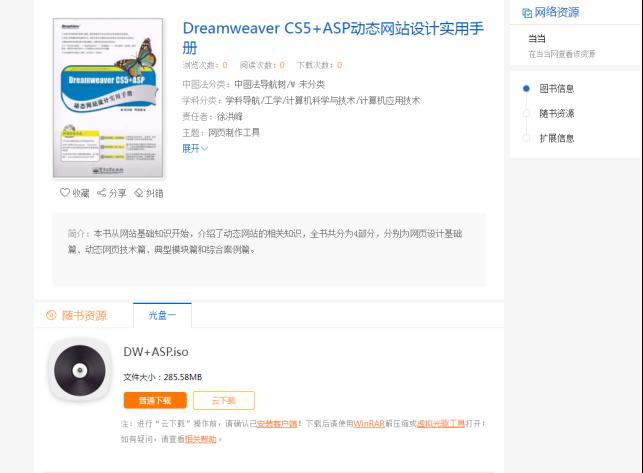Click the 当当 online resource entry
The width and height of the screenshot is (643, 473).
(x=537, y=39)
